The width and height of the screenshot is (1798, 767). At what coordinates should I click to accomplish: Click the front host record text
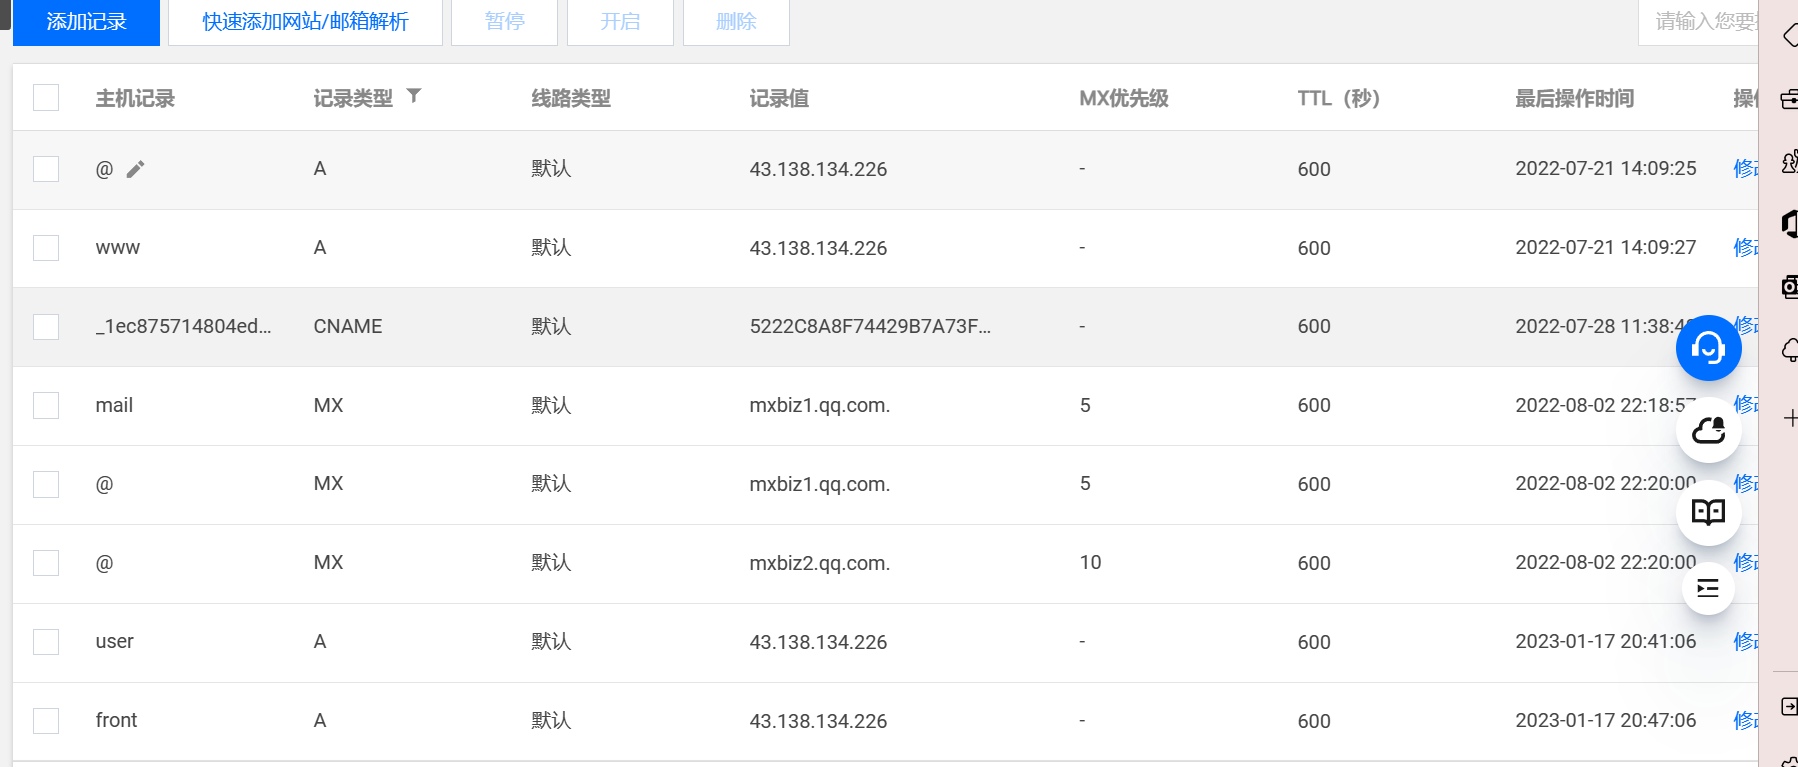[116, 721]
